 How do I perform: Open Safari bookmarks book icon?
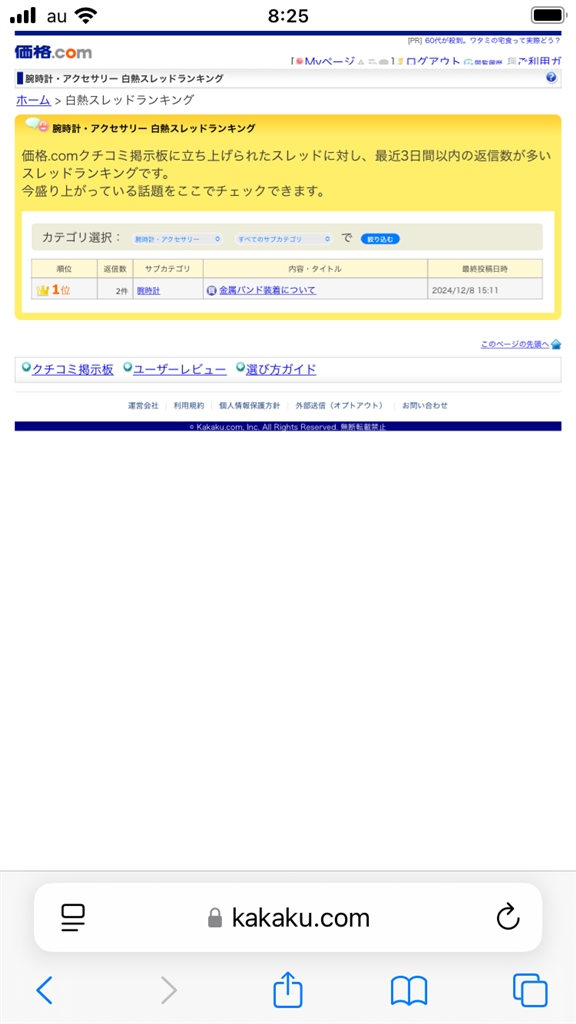point(409,991)
